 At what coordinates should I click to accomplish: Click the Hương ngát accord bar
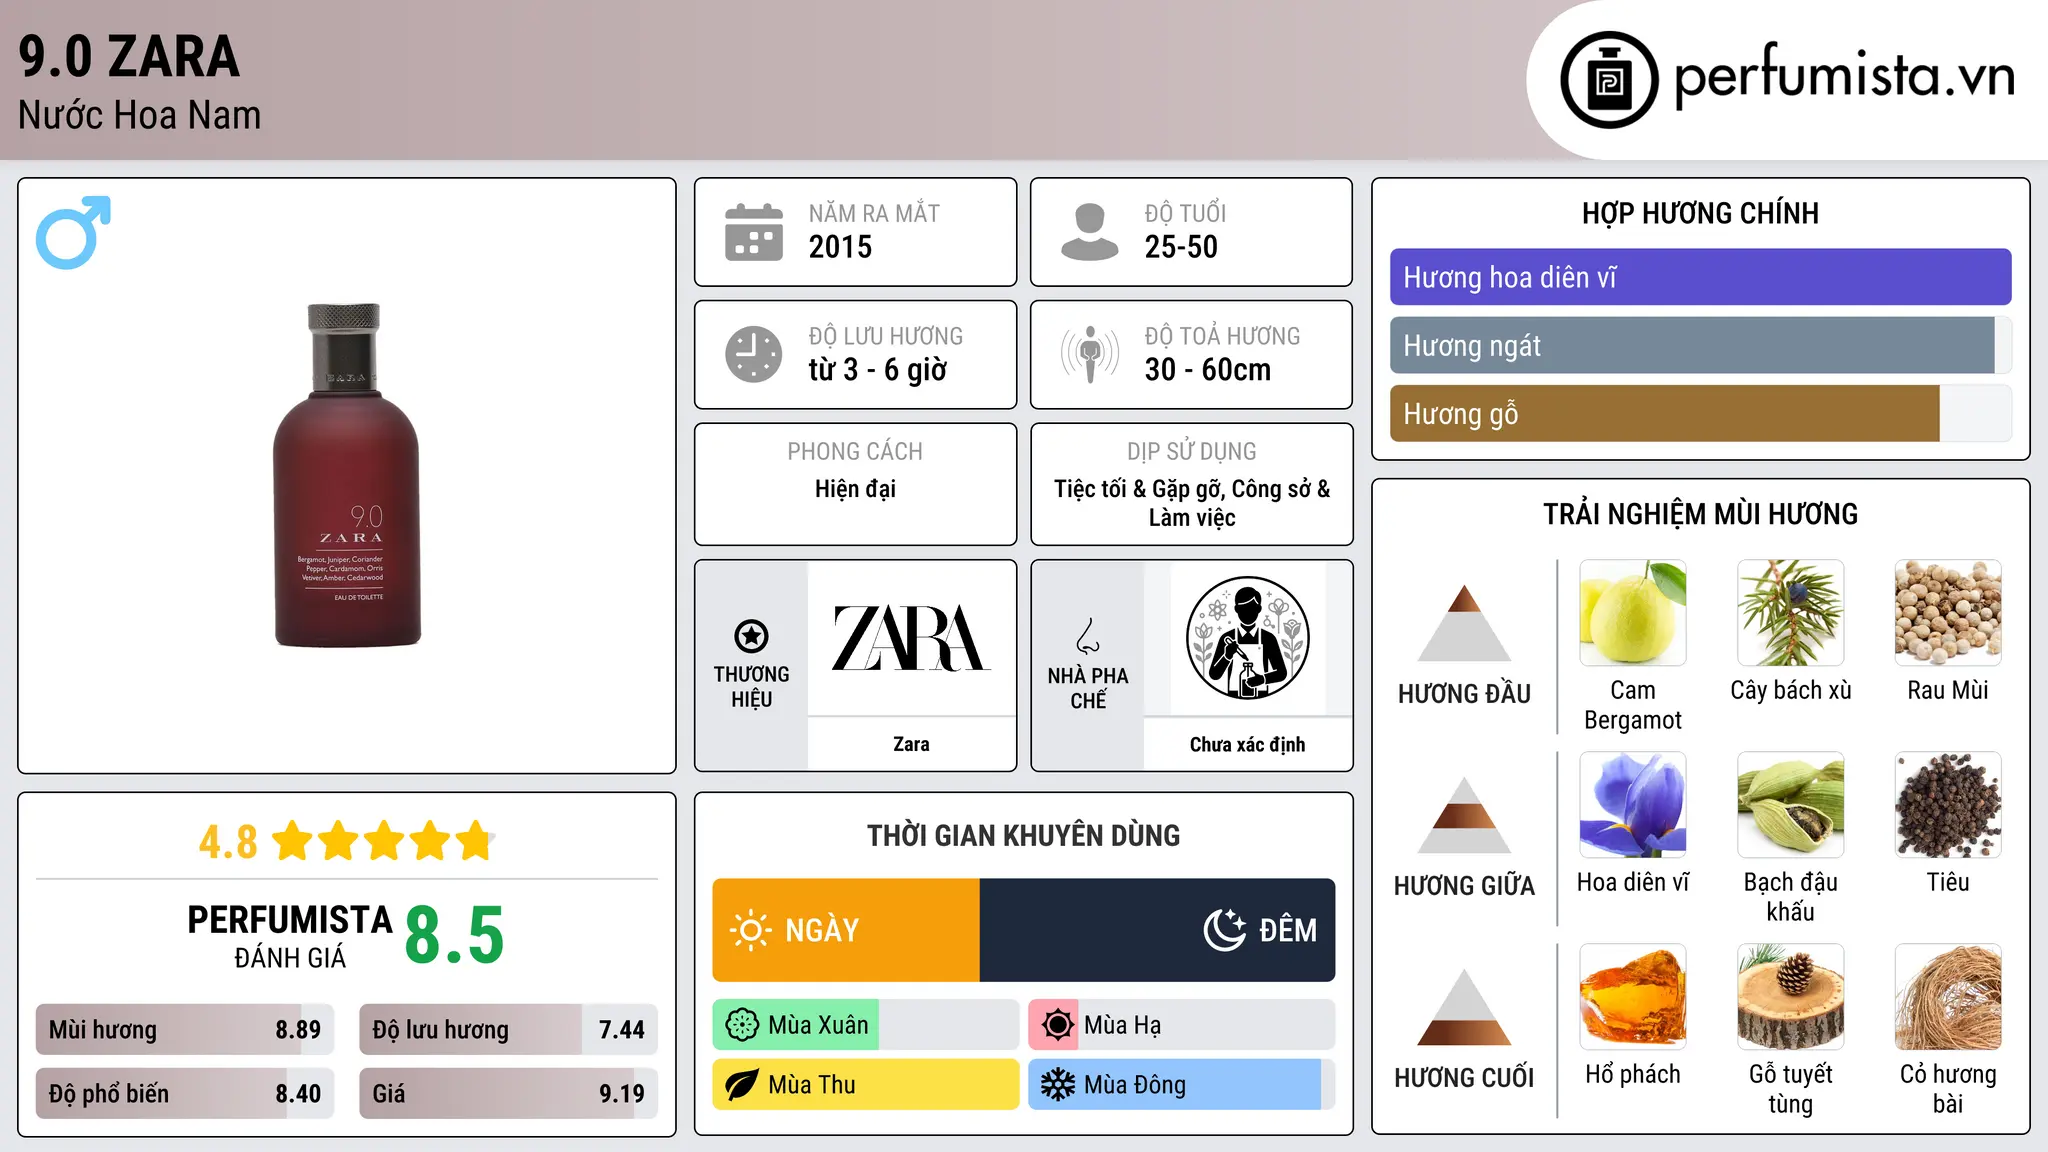[x=1700, y=345]
